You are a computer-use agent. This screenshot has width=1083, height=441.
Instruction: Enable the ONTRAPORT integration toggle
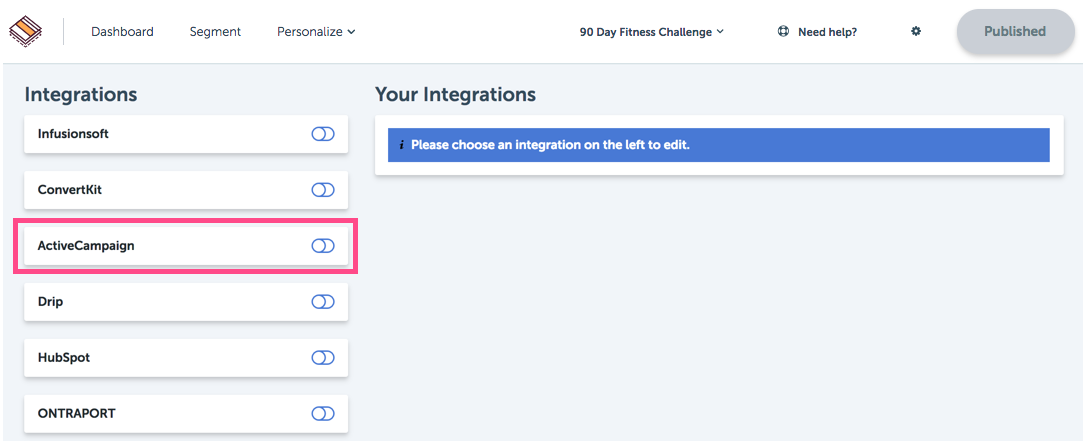(323, 414)
